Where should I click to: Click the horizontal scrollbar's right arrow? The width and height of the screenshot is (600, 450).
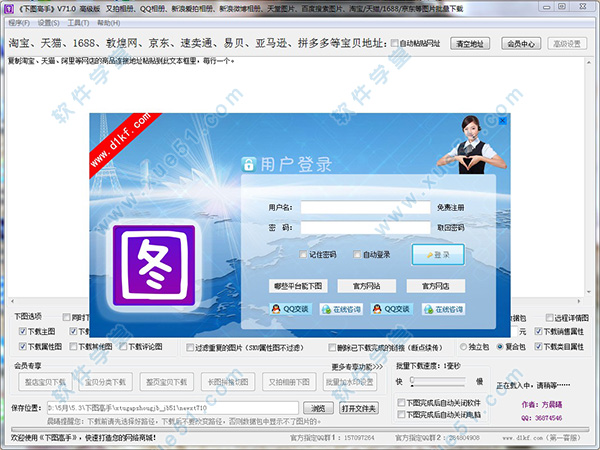(579, 301)
